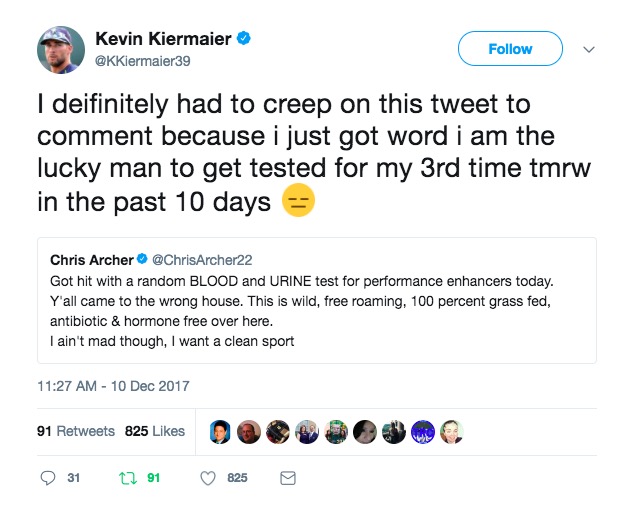Click the green retweet icon
632x505 pixels.
(x=127, y=478)
